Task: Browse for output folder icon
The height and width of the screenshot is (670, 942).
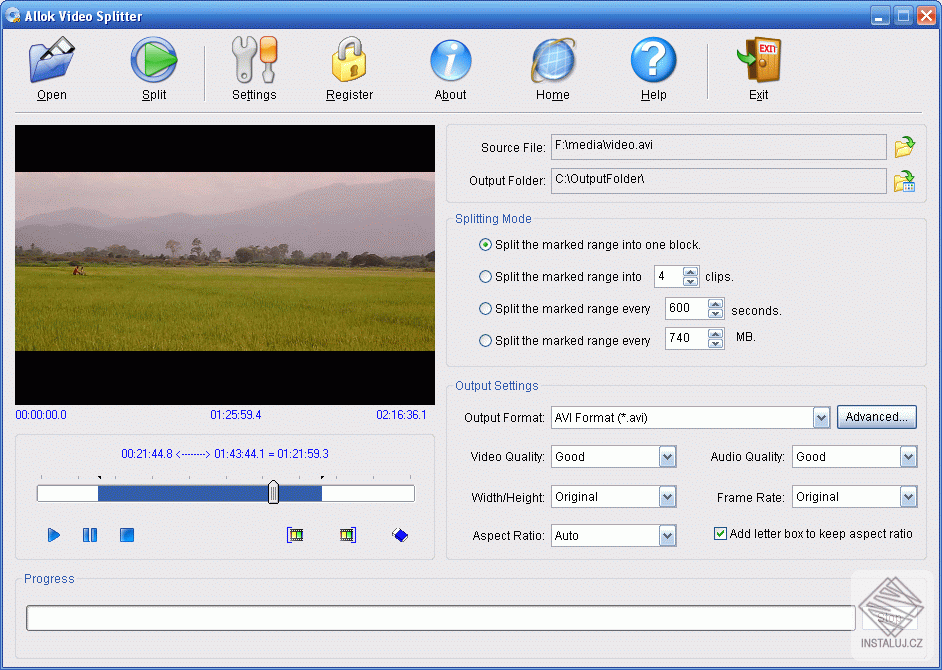Action: coord(904,181)
